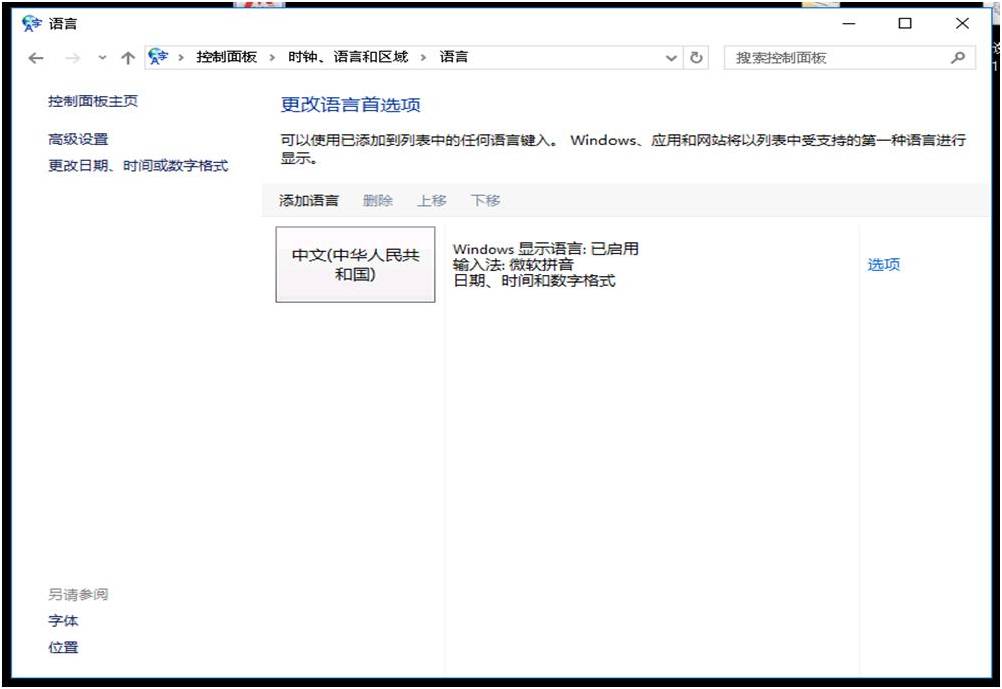Image resolution: width=1002 pixels, height=689 pixels.
Task: Expand the address bar history dropdown
Action: click(672, 58)
